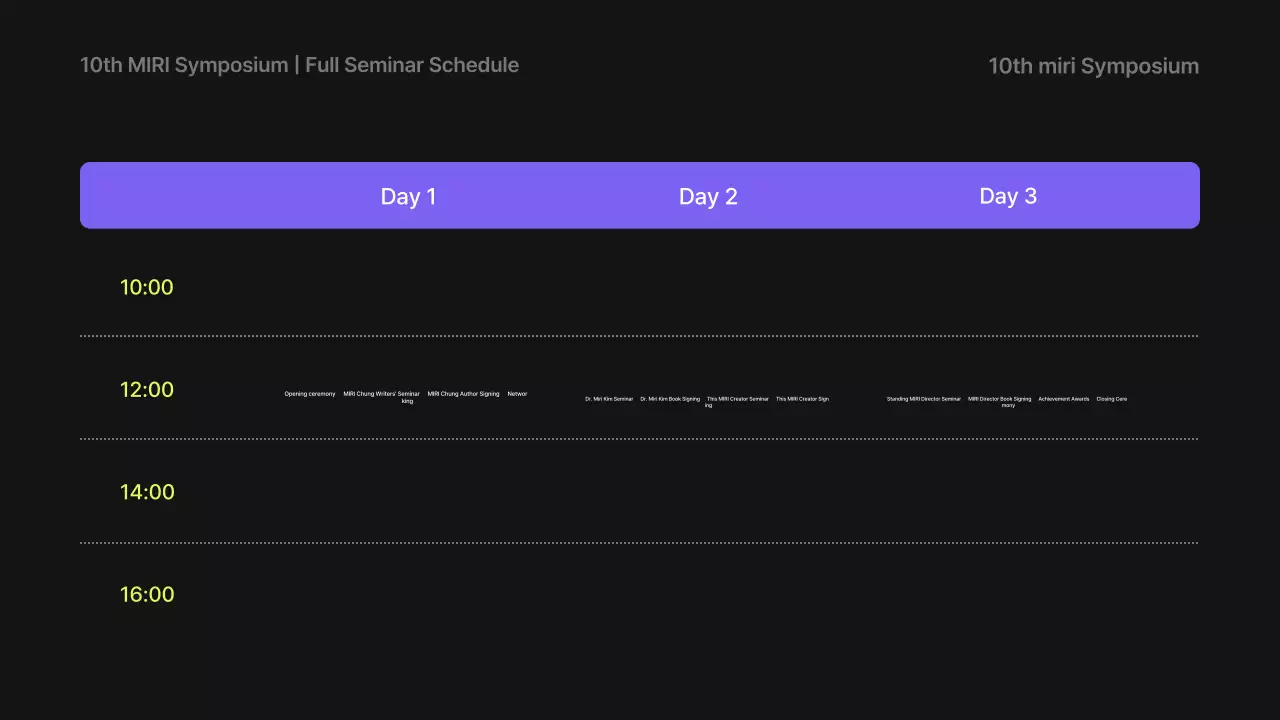1280x720 pixels.
Task: Click Dr. Miri Kim Book Signing entry
Action: [x=670, y=399]
